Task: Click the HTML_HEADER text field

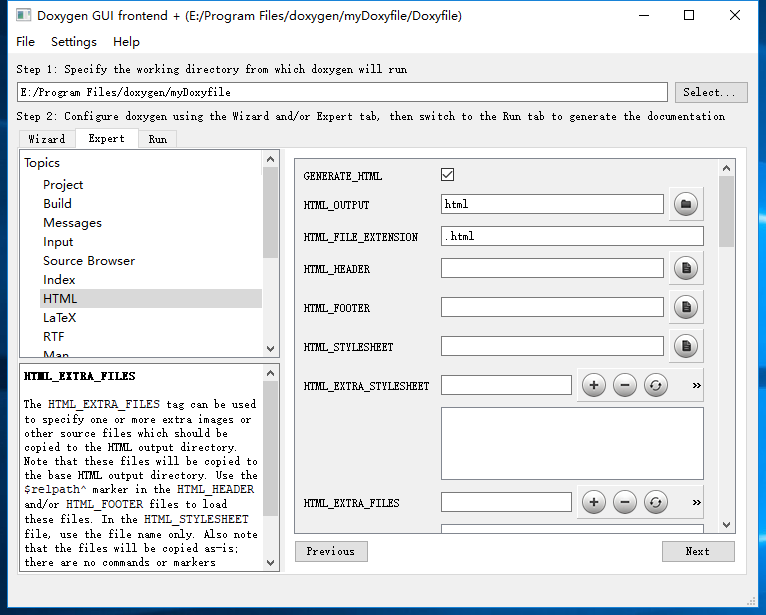Action: tap(552, 268)
